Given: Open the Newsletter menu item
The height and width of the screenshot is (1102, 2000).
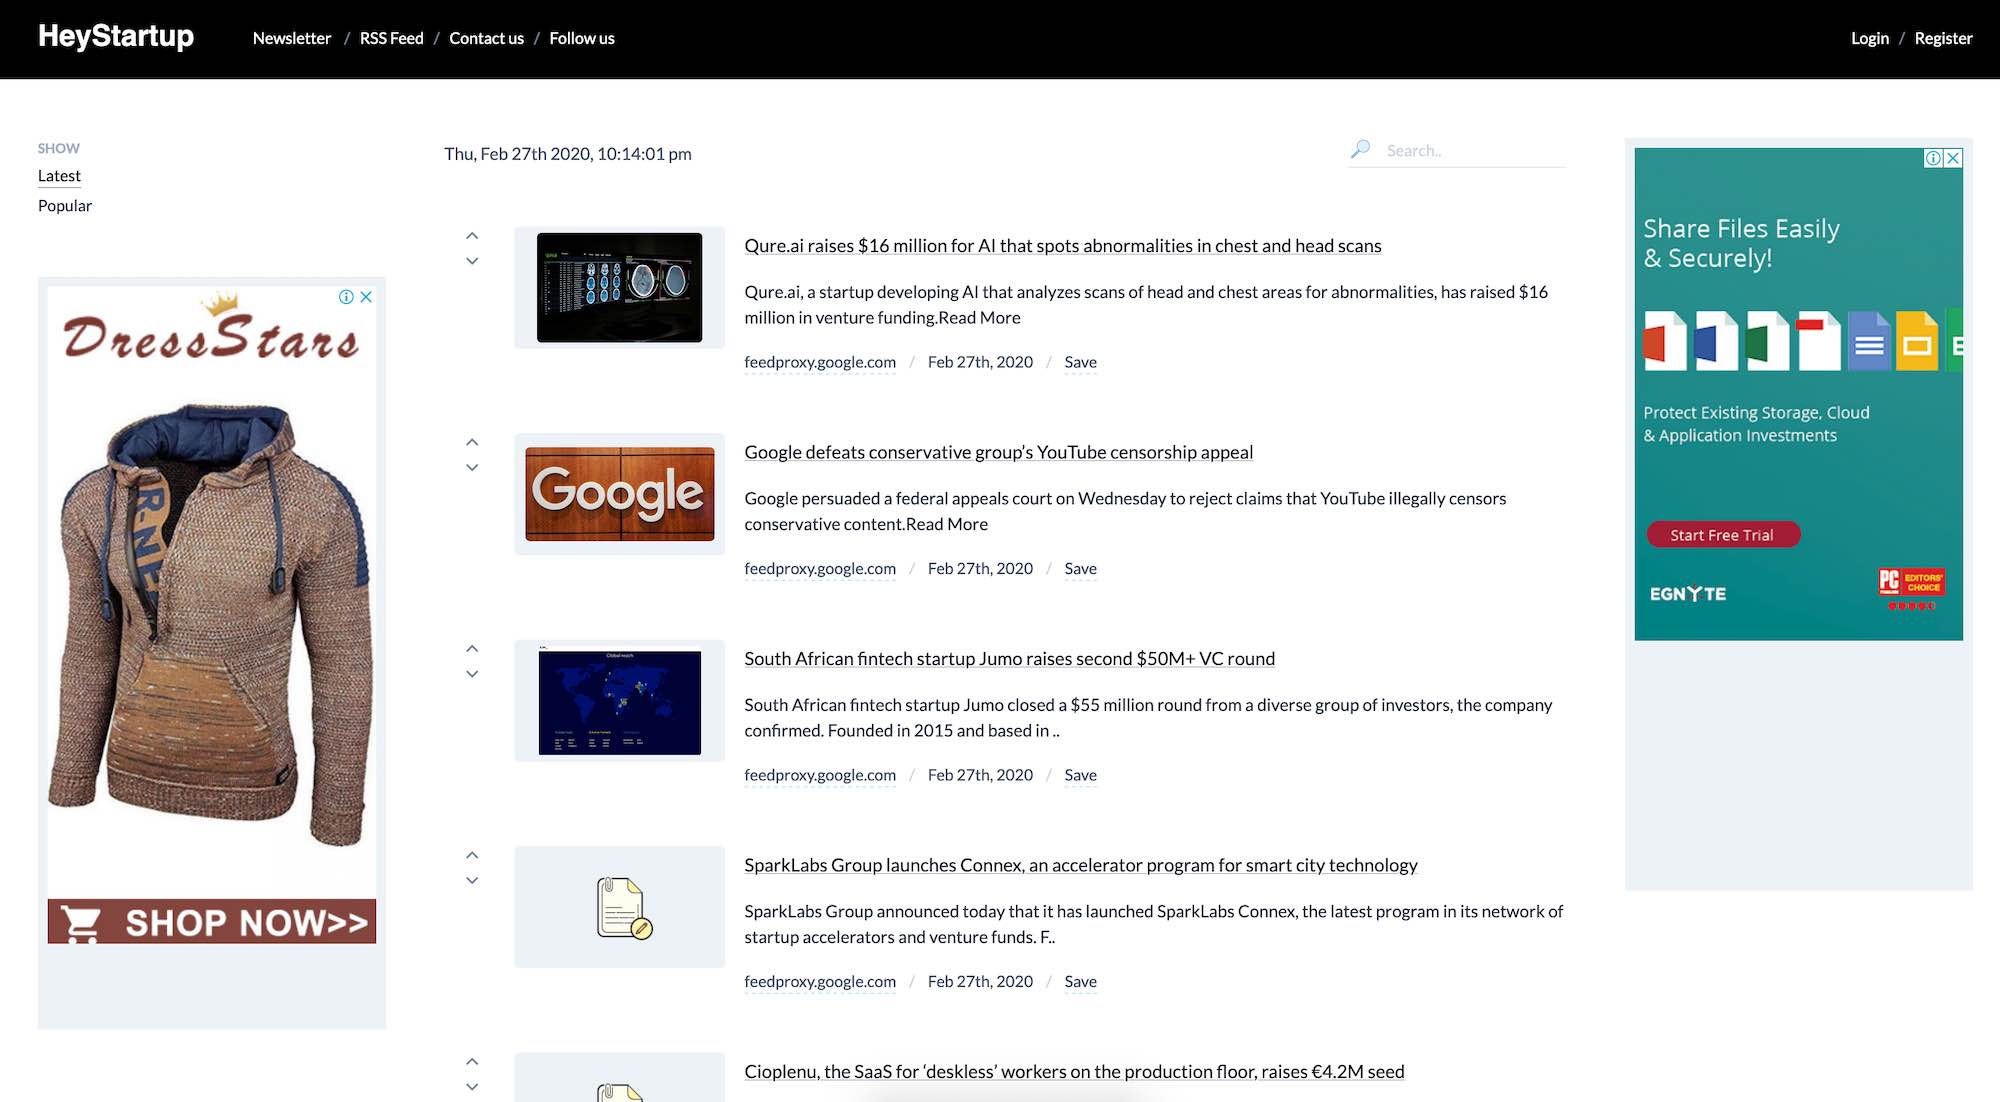Looking at the screenshot, I should [292, 38].
